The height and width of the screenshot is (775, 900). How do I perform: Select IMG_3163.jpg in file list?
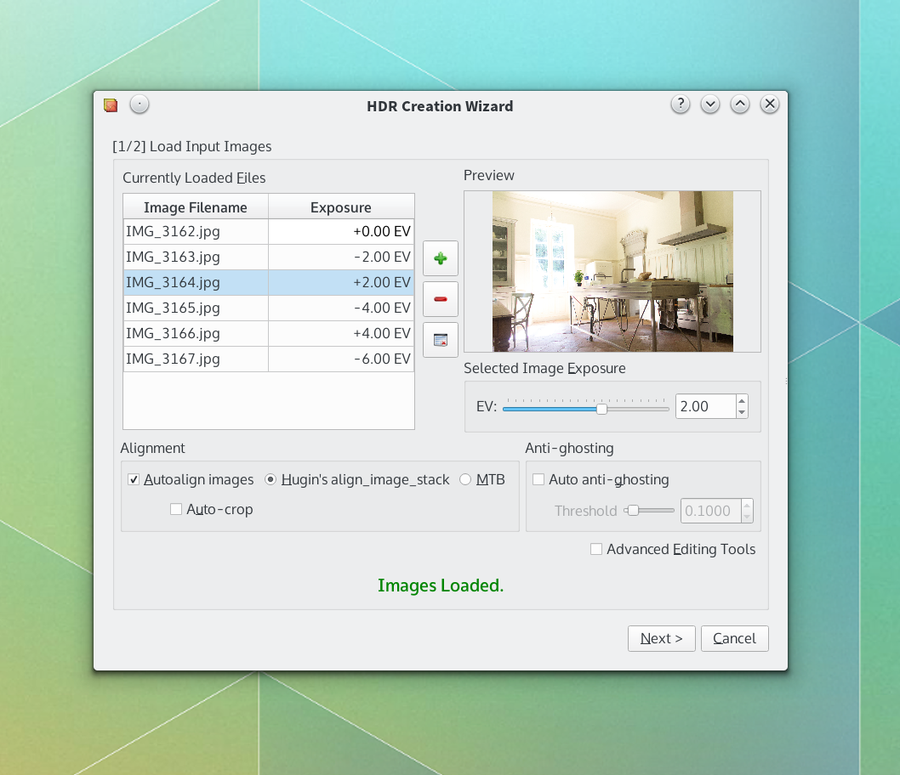click(x=196, y=257)
